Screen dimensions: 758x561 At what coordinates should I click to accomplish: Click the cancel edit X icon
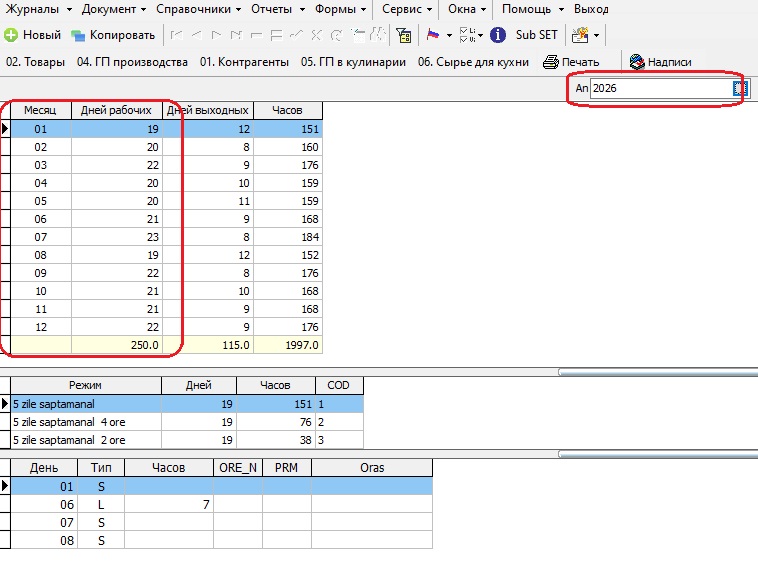pyautogui.click(x=316, y=35)
